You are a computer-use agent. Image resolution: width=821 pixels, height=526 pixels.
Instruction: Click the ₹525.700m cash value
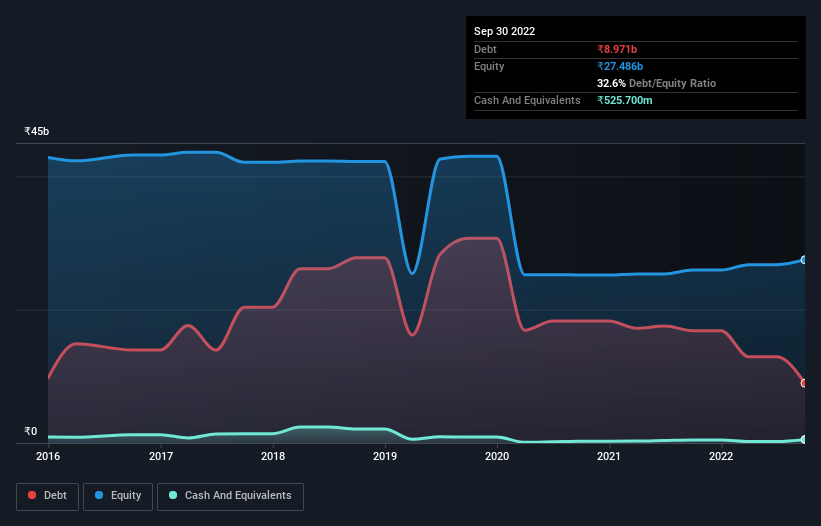625,100
